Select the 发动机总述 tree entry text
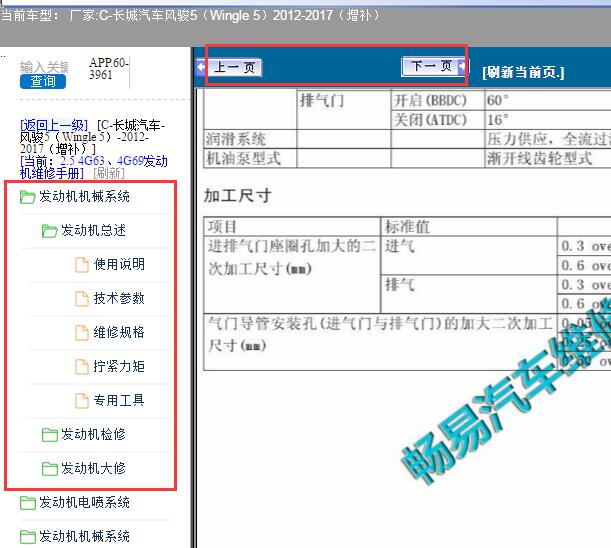Viewport: 611px width, 548px height. [93, 230]
